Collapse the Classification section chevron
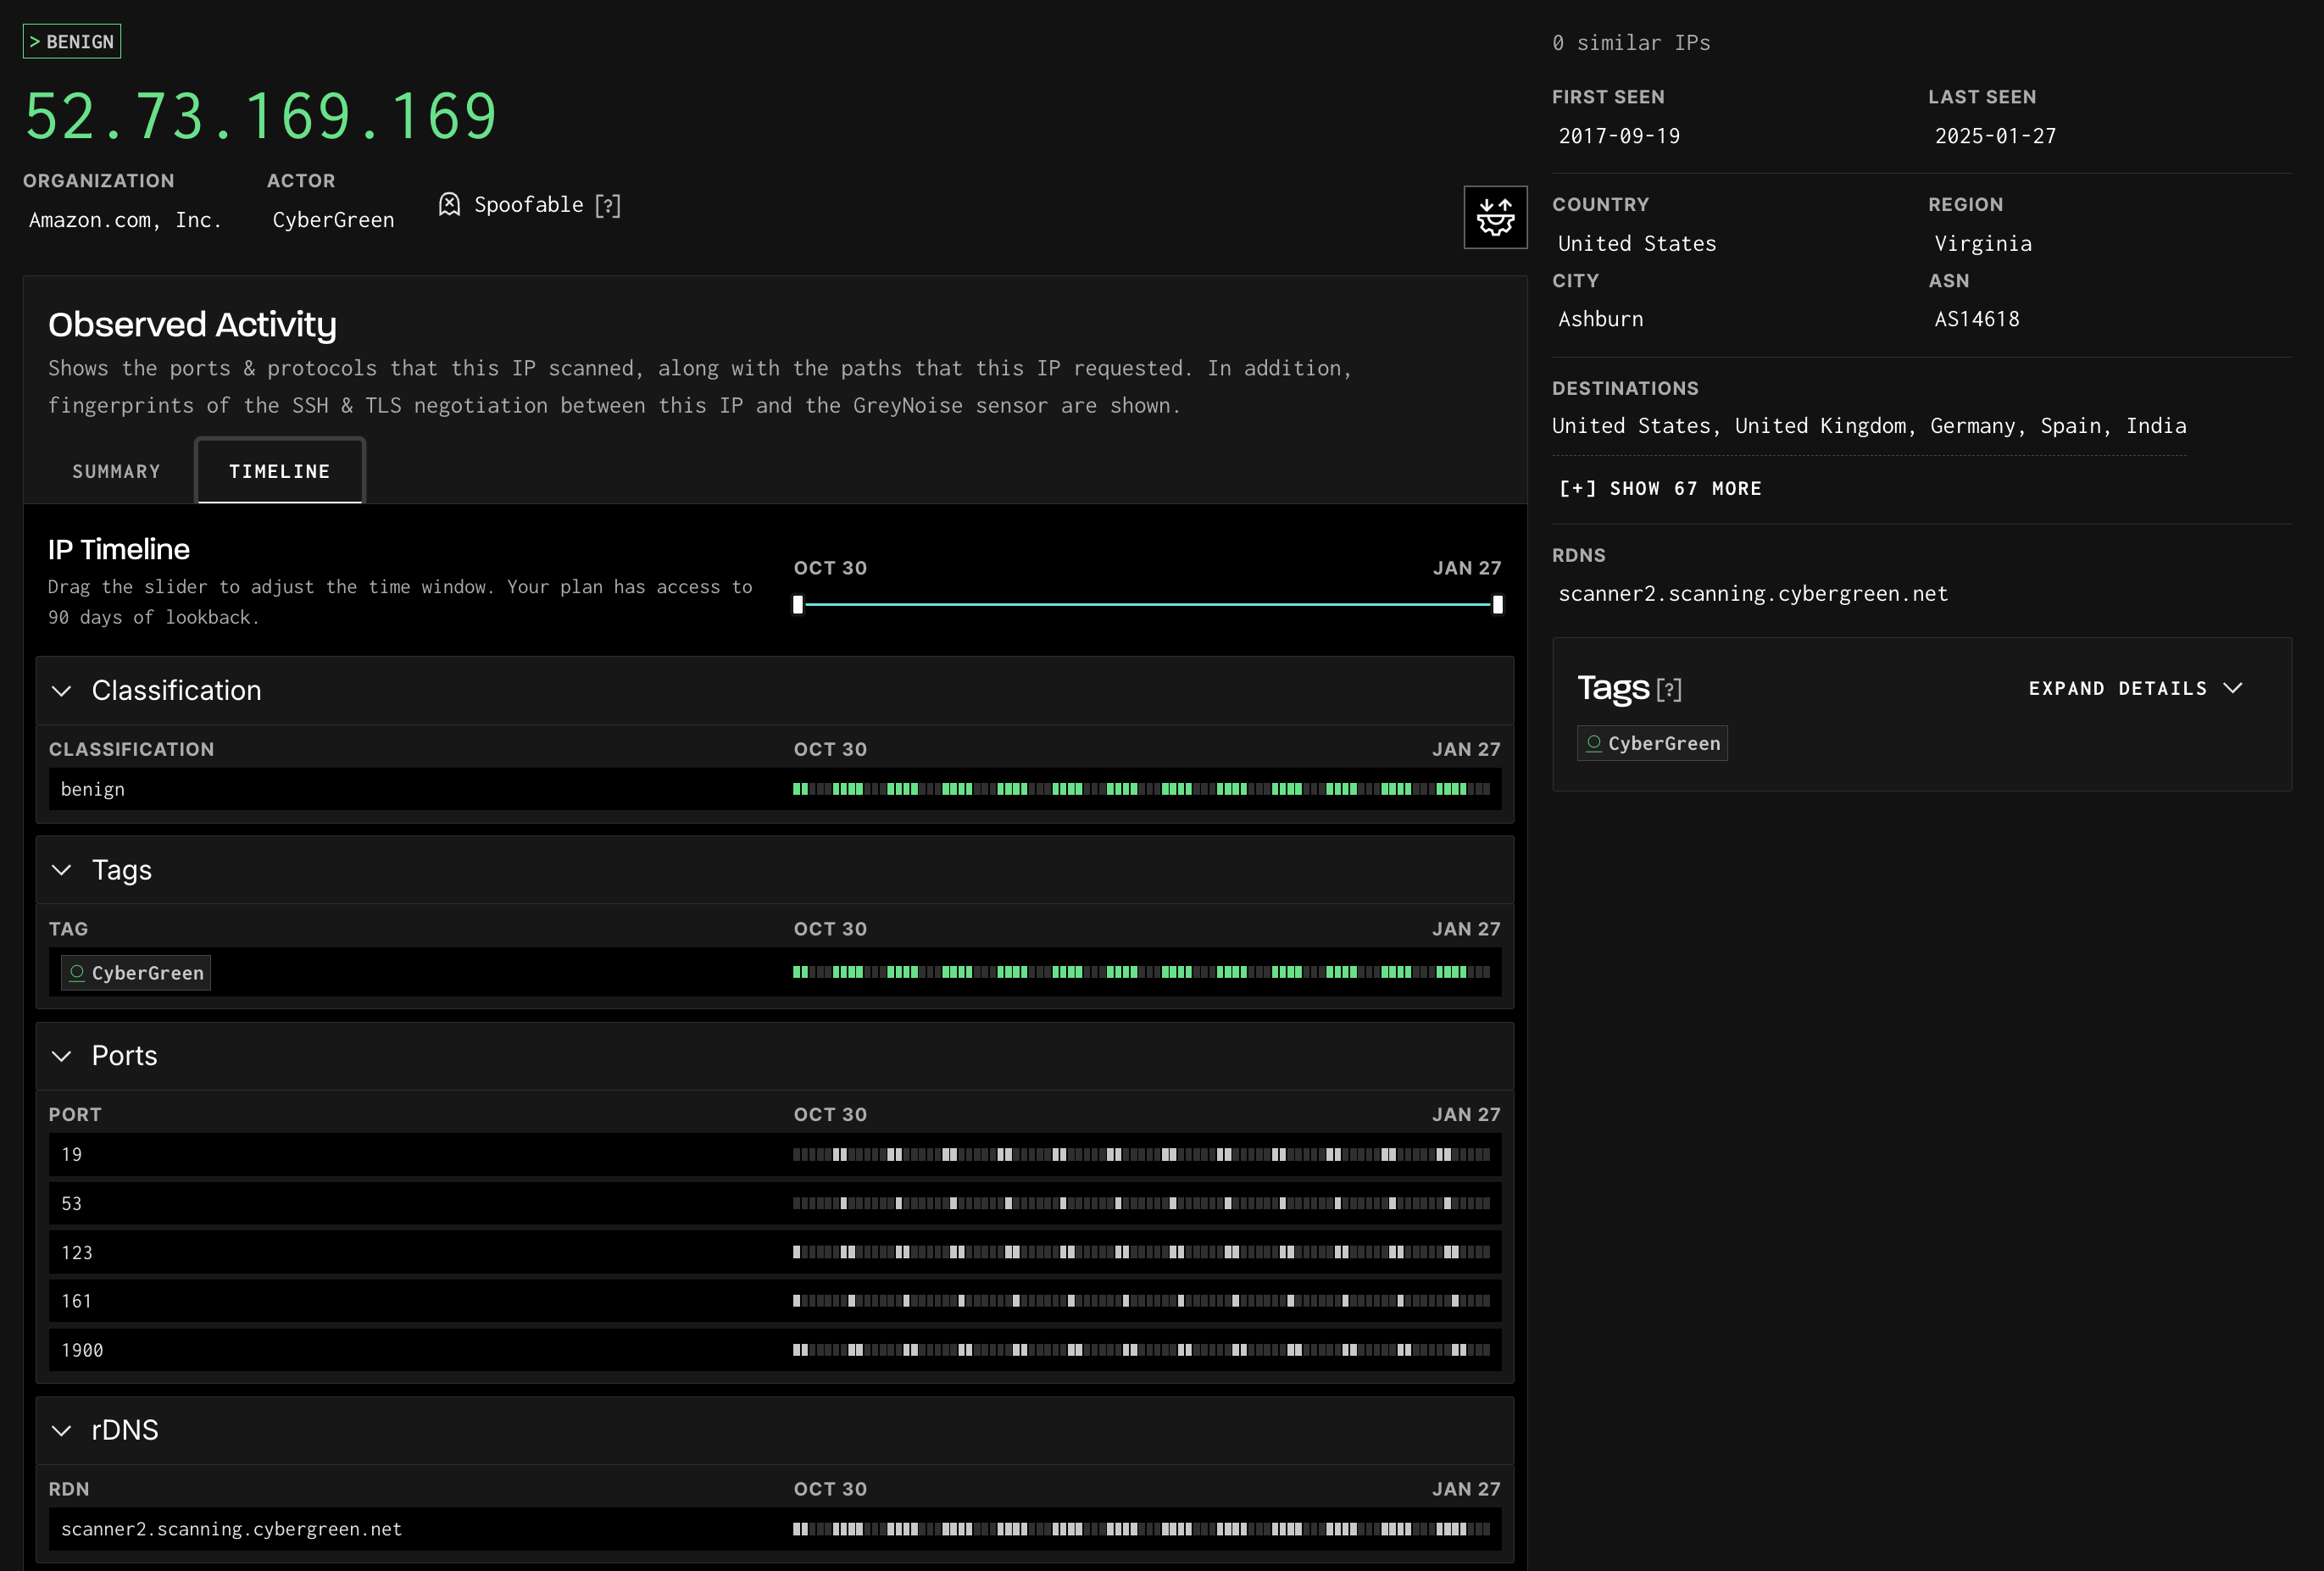 point(62,691)
